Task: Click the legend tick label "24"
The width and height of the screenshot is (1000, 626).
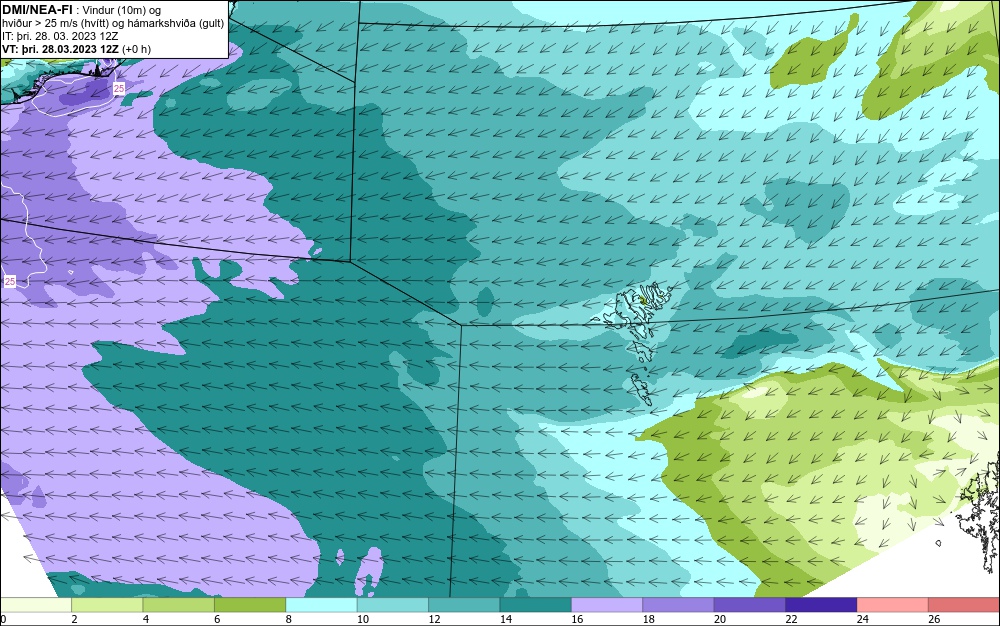Action: coord(863,619)
